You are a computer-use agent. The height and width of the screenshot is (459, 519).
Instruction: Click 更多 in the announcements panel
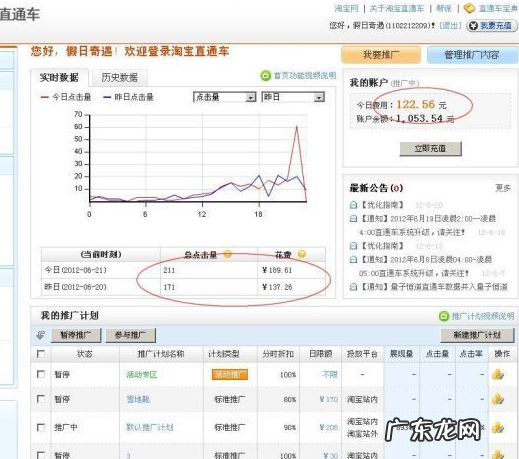[503, 188]
